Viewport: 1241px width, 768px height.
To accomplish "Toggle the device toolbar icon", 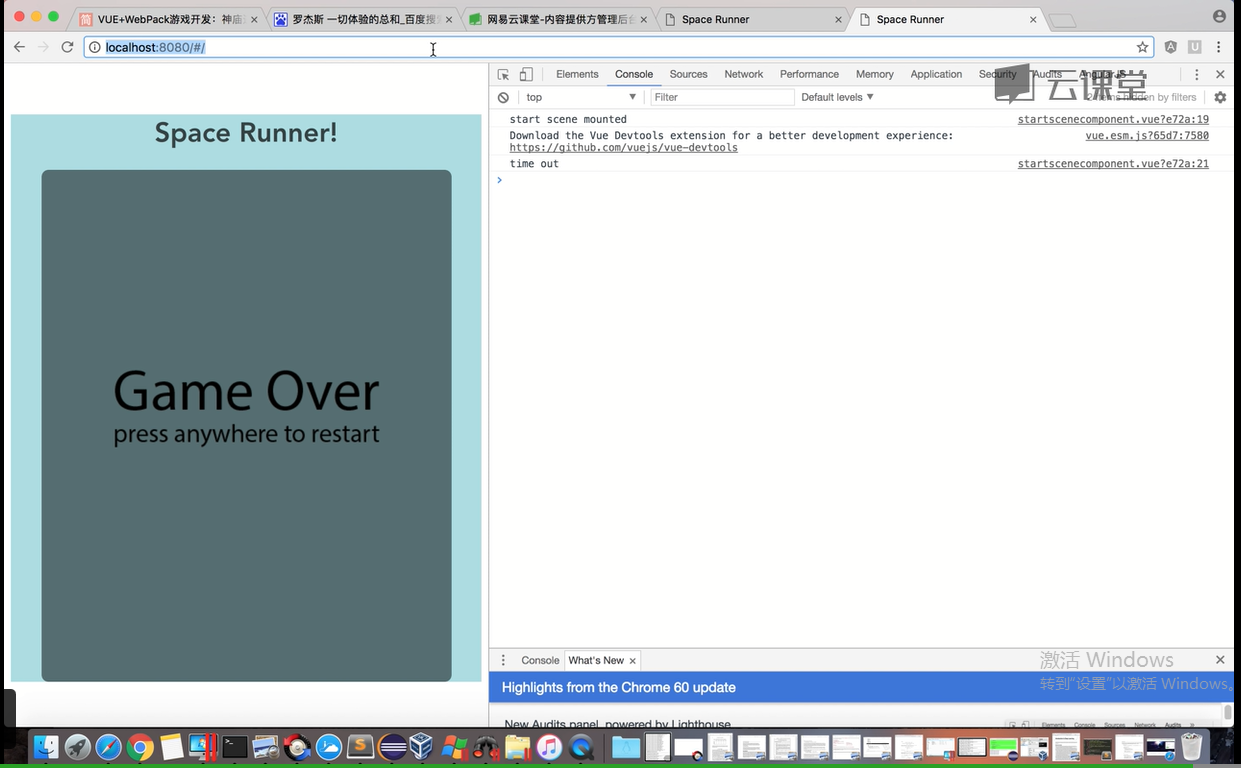I will point(526,74).
